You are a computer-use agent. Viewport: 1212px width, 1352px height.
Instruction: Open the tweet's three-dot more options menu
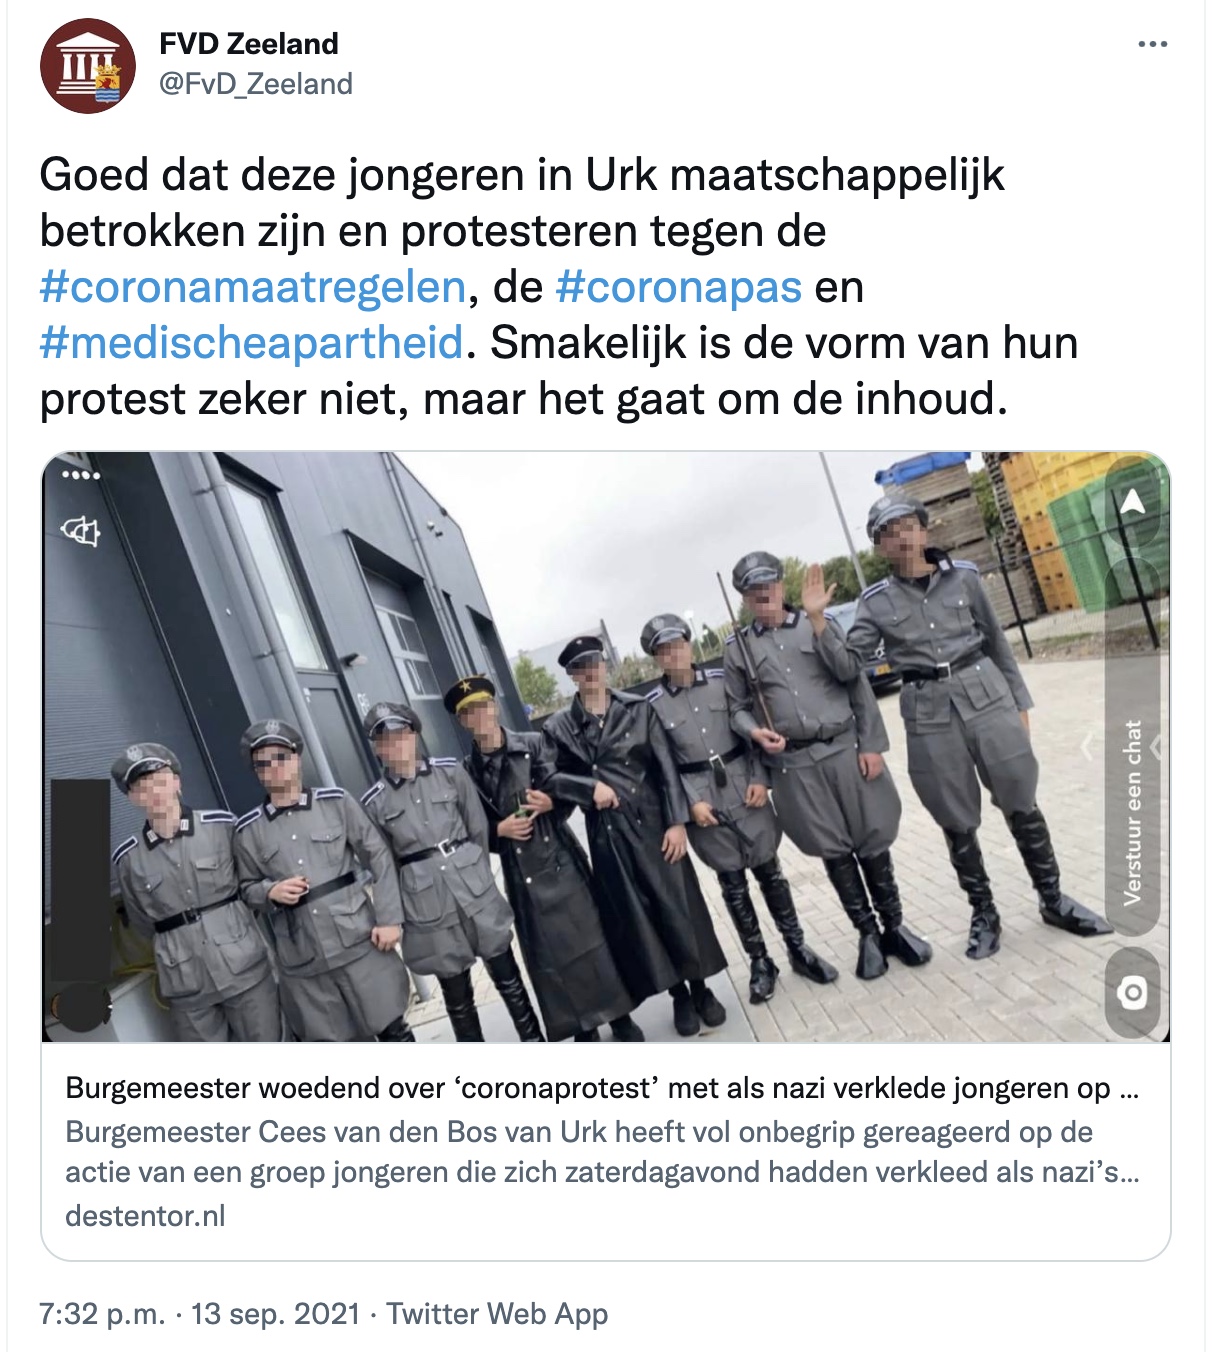pos(1152,45)
